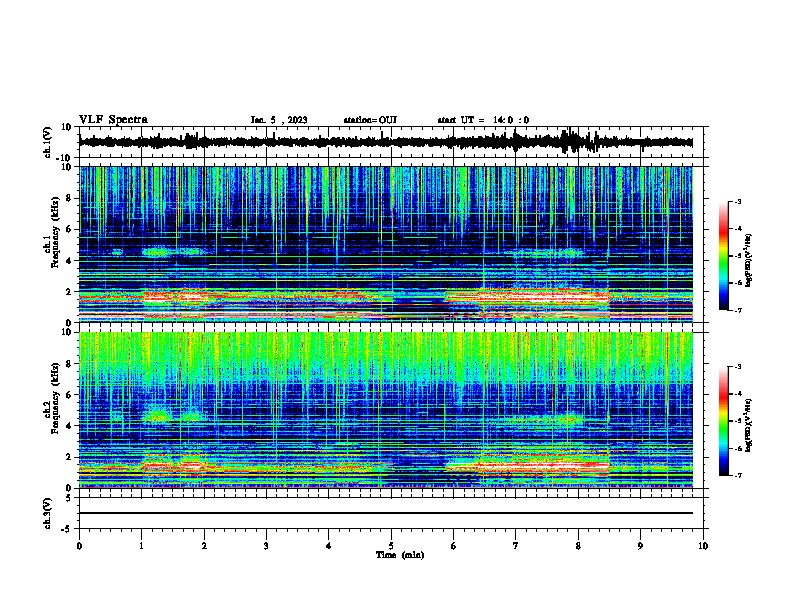This screenshot has width=792, height=612.
Task: Click the ch.1 "Frequency (kHz)" axis label
Action: point(55,232)
